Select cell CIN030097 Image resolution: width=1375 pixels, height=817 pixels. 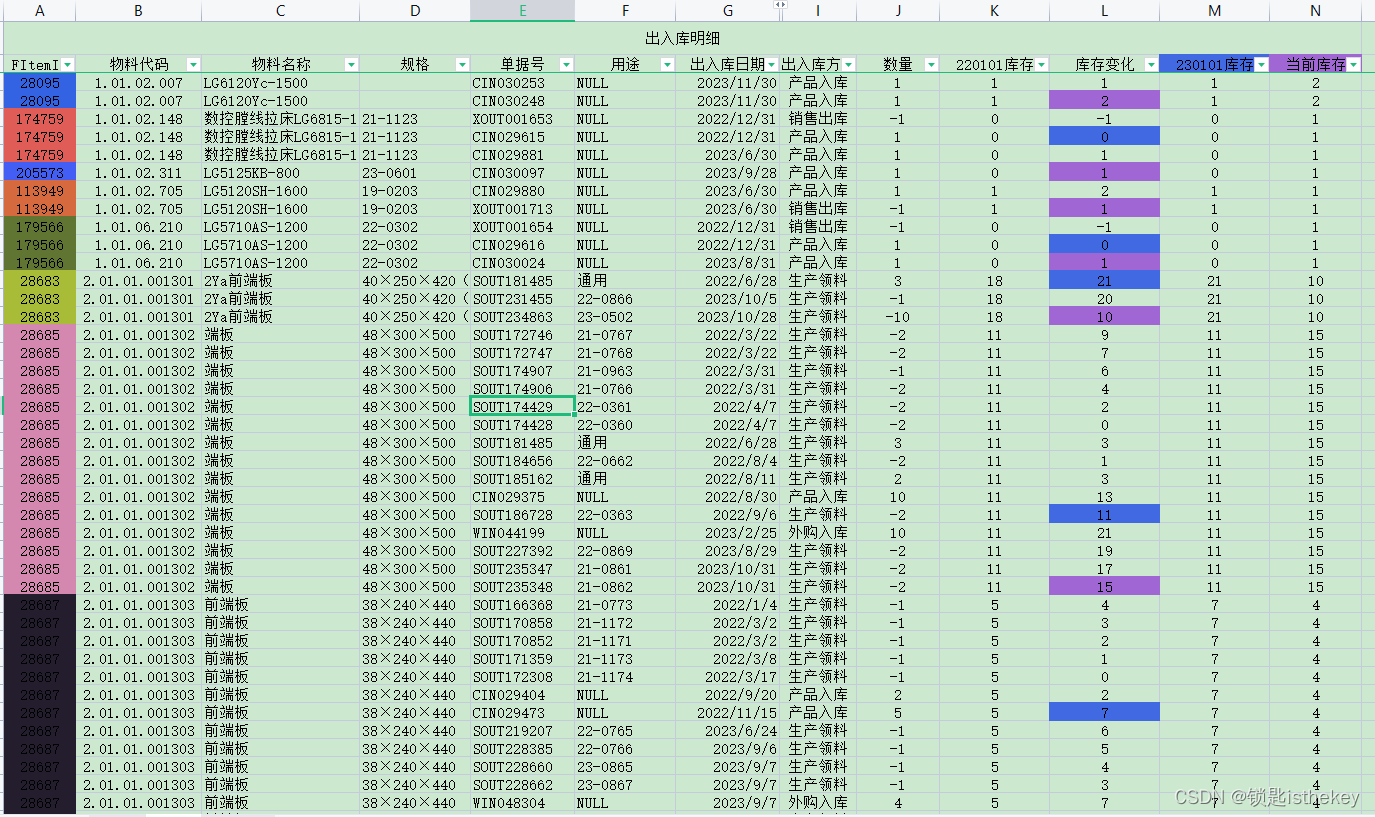pyautogui.click(x=522, y=173)
